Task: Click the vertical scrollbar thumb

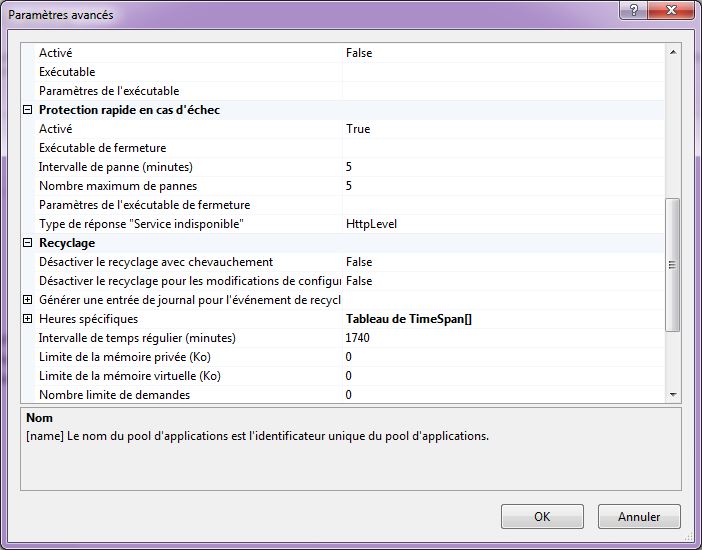Action: pos(672,265)
